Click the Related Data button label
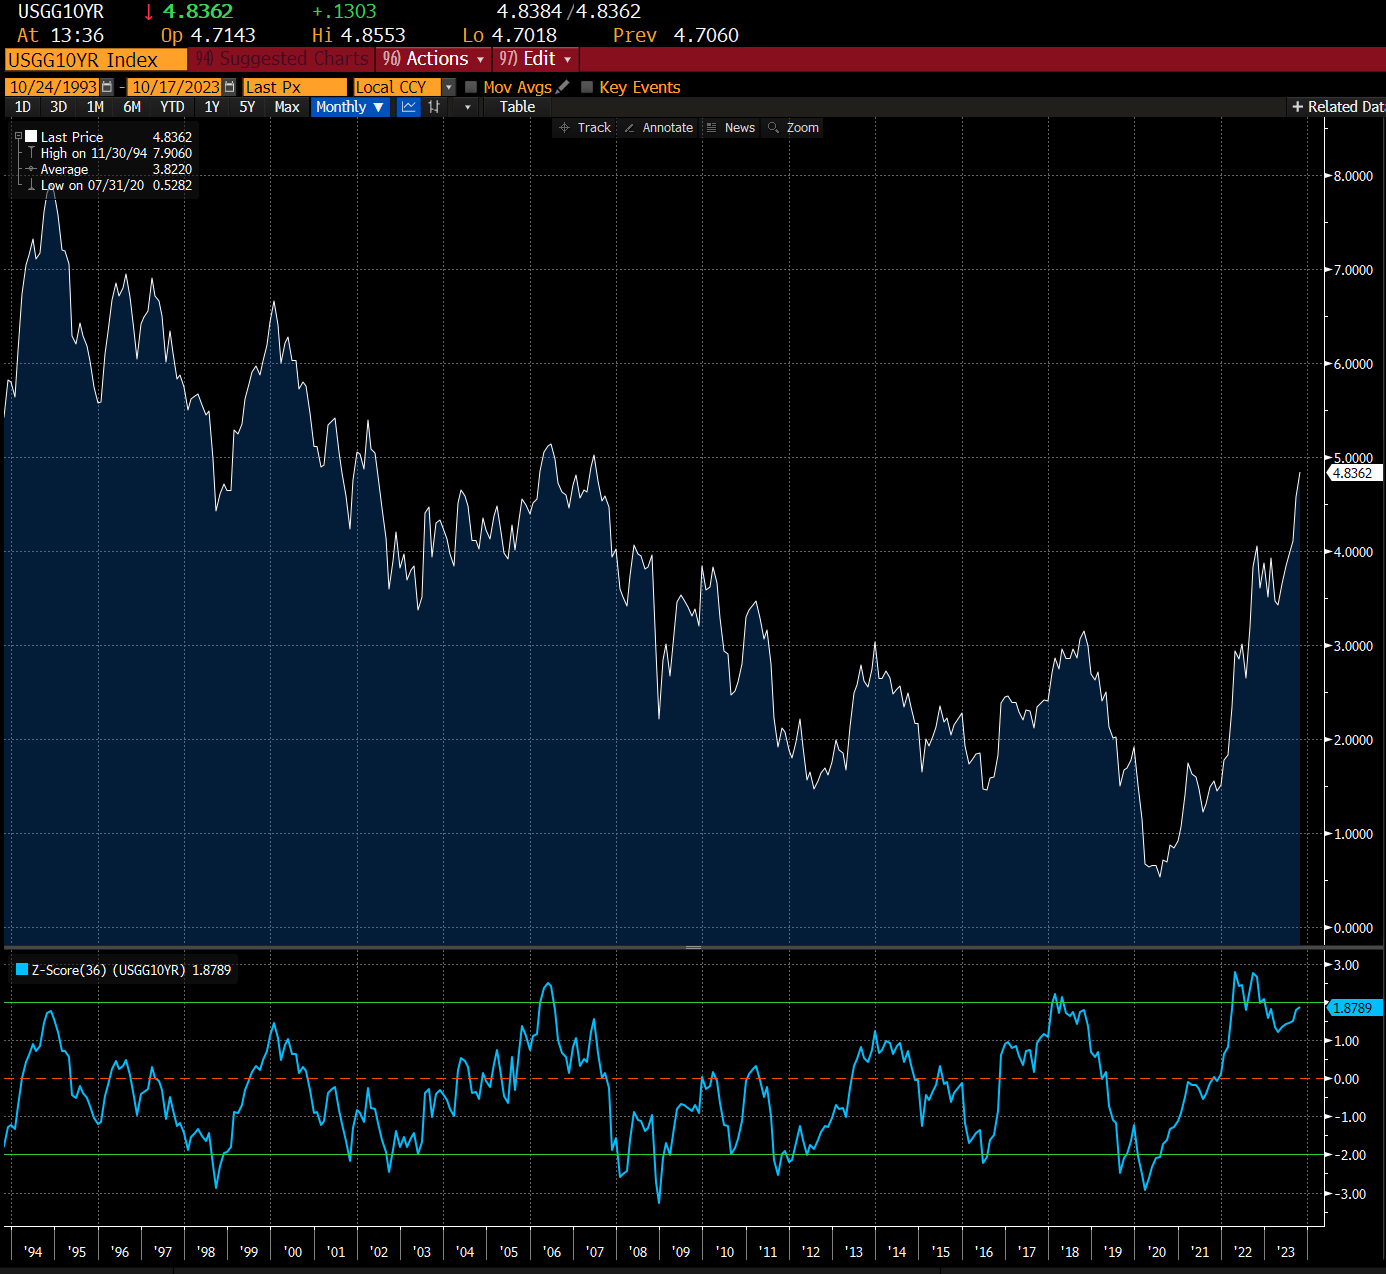The width and height of the screenshot is (1386, 1274). coord(1346,107)
